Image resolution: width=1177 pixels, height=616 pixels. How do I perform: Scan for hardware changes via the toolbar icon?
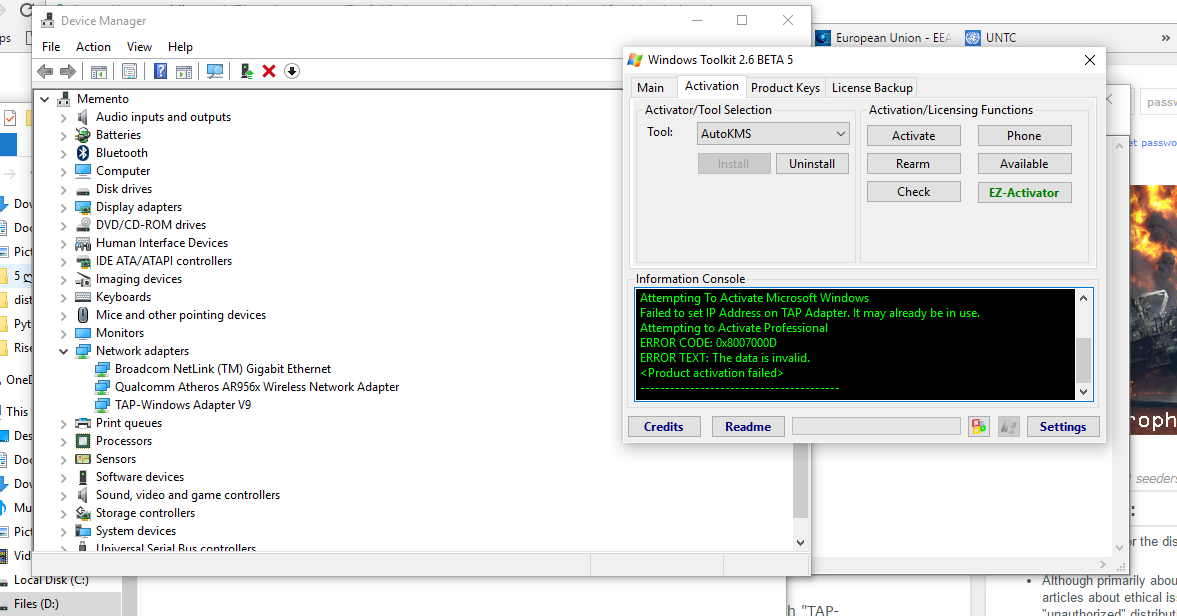[x=215, y=71]
